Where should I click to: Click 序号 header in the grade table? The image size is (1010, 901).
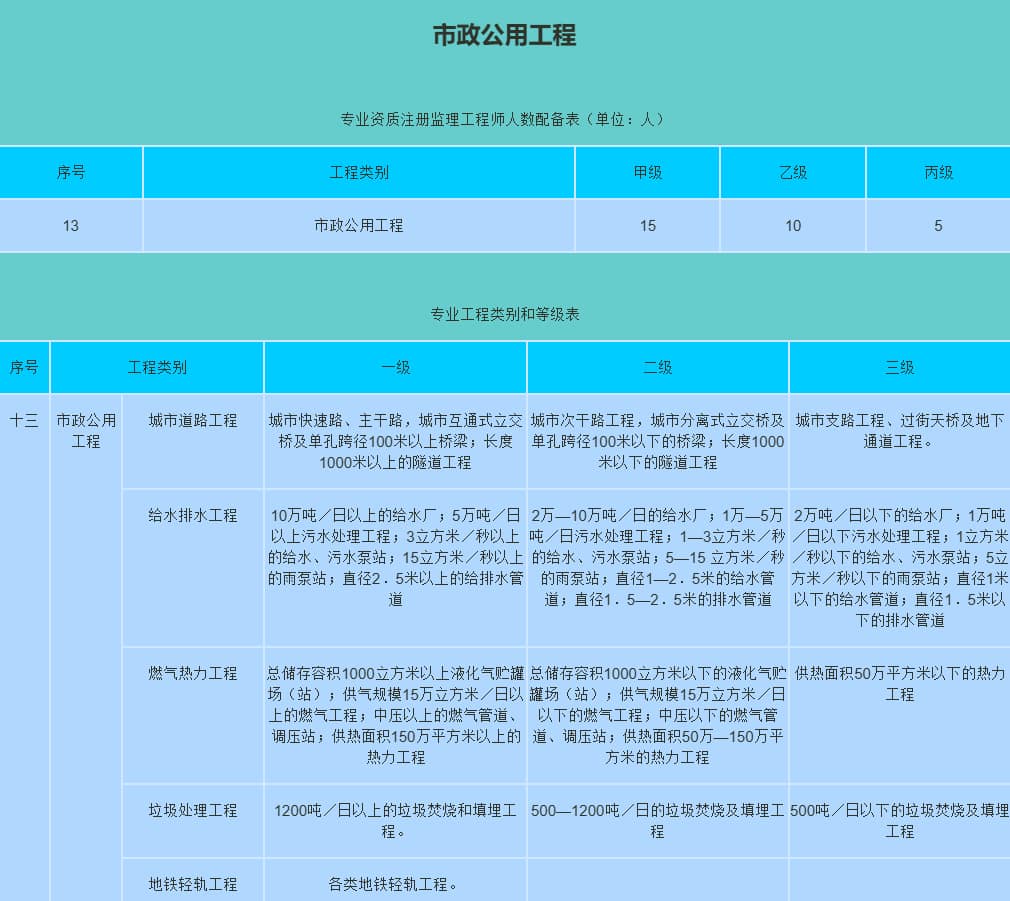click(24, 367)
